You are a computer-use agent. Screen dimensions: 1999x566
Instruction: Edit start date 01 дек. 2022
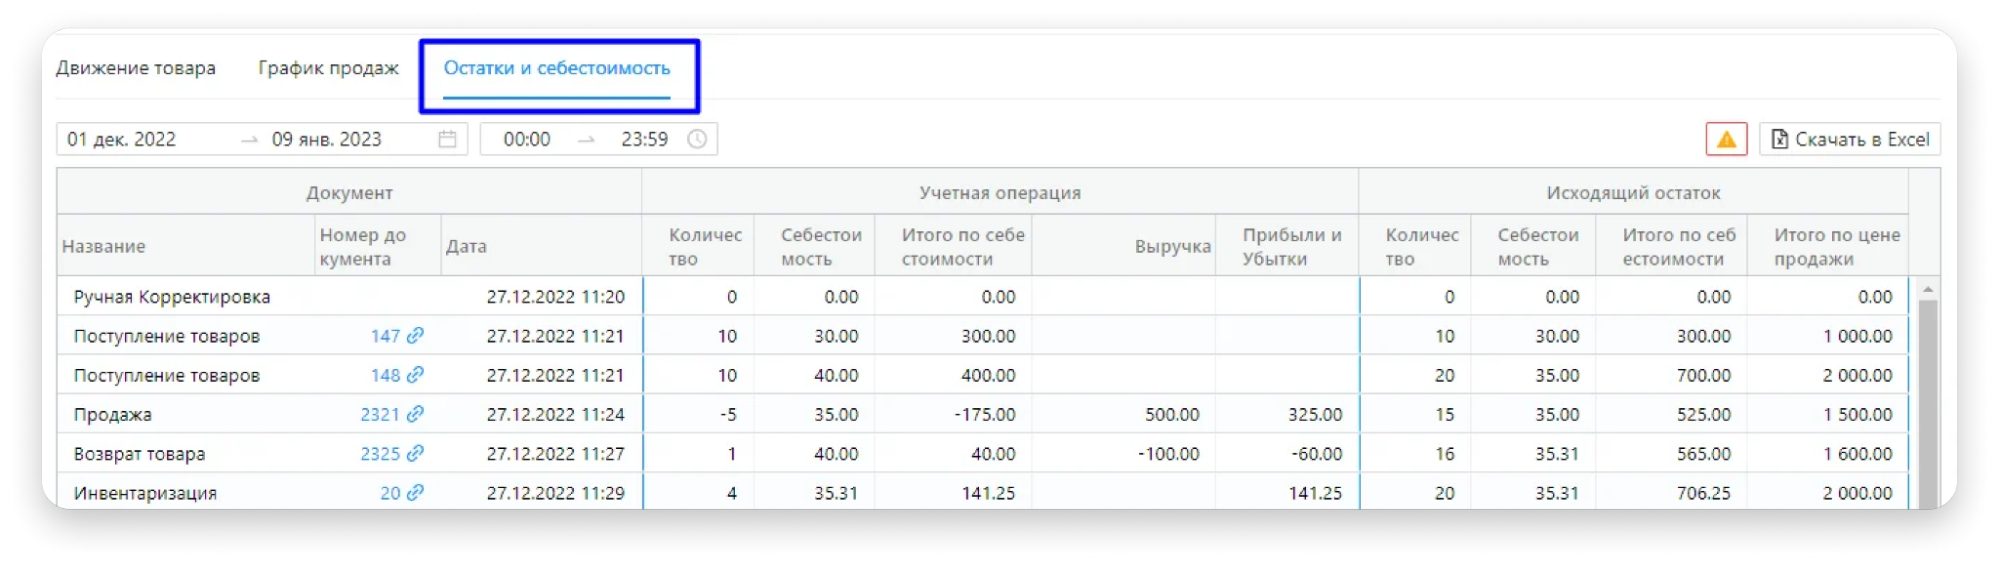121,139
